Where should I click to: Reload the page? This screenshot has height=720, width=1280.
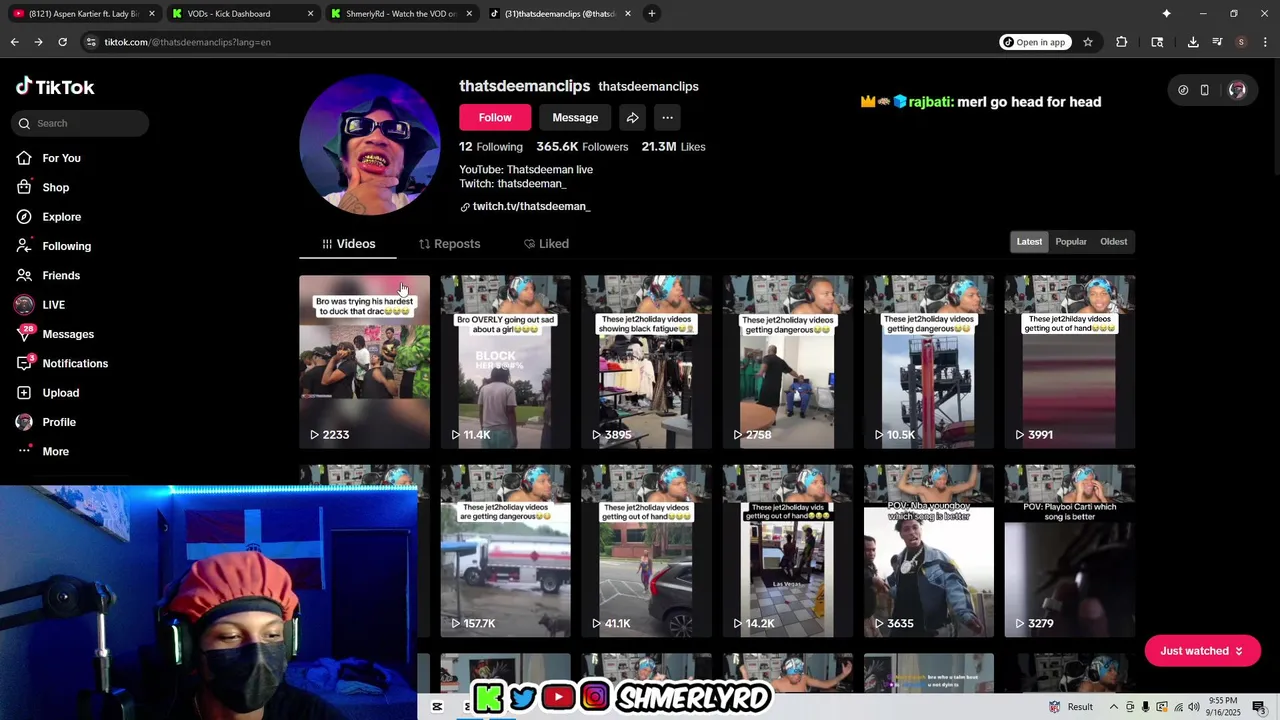(x=62, y=42)
